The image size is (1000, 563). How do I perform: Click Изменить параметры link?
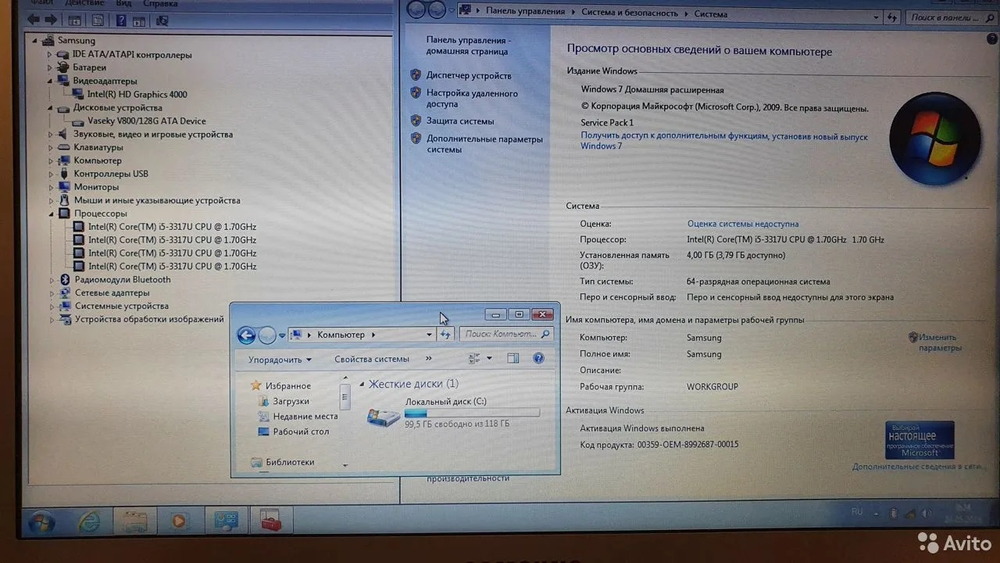click(x=939, y=342)
